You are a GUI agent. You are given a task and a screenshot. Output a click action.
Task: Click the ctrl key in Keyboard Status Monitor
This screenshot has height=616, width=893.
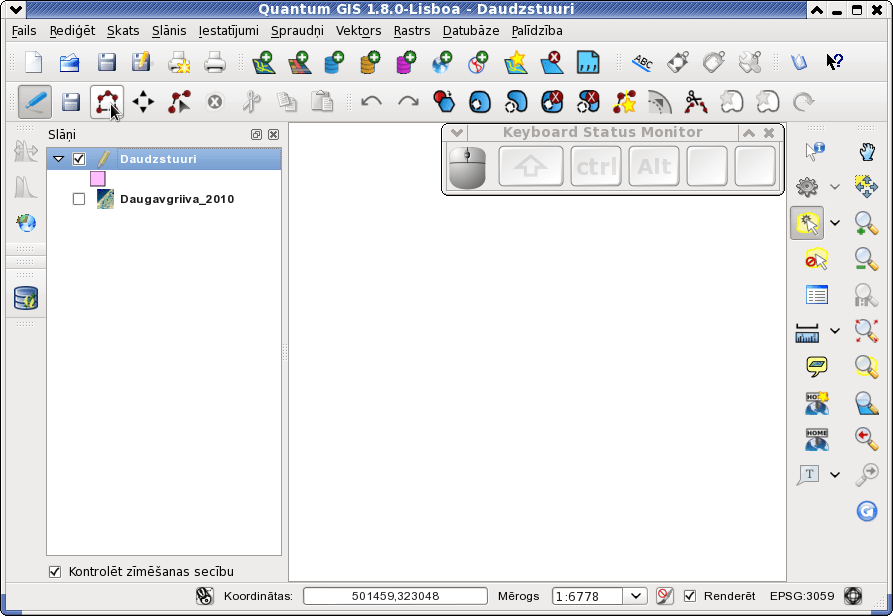(x=596, y=166)
